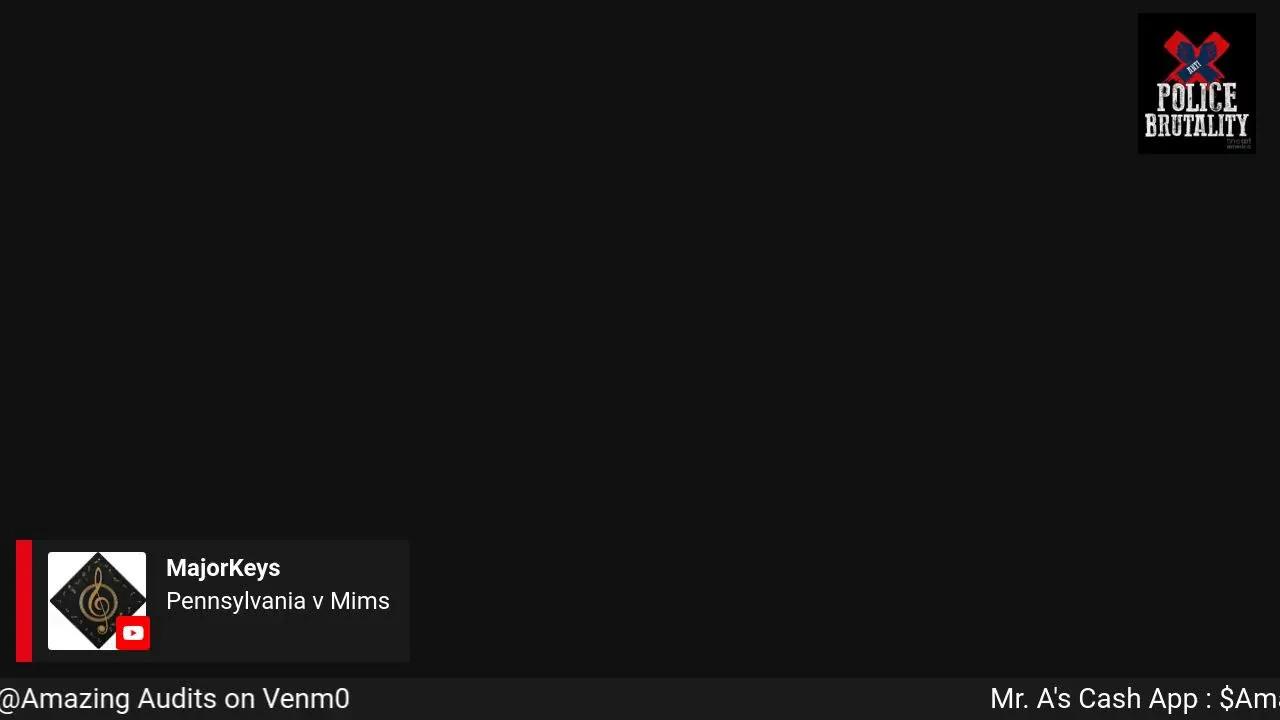
Task: Click the YouTube badge on the avatar
Action: pos(133,634)
